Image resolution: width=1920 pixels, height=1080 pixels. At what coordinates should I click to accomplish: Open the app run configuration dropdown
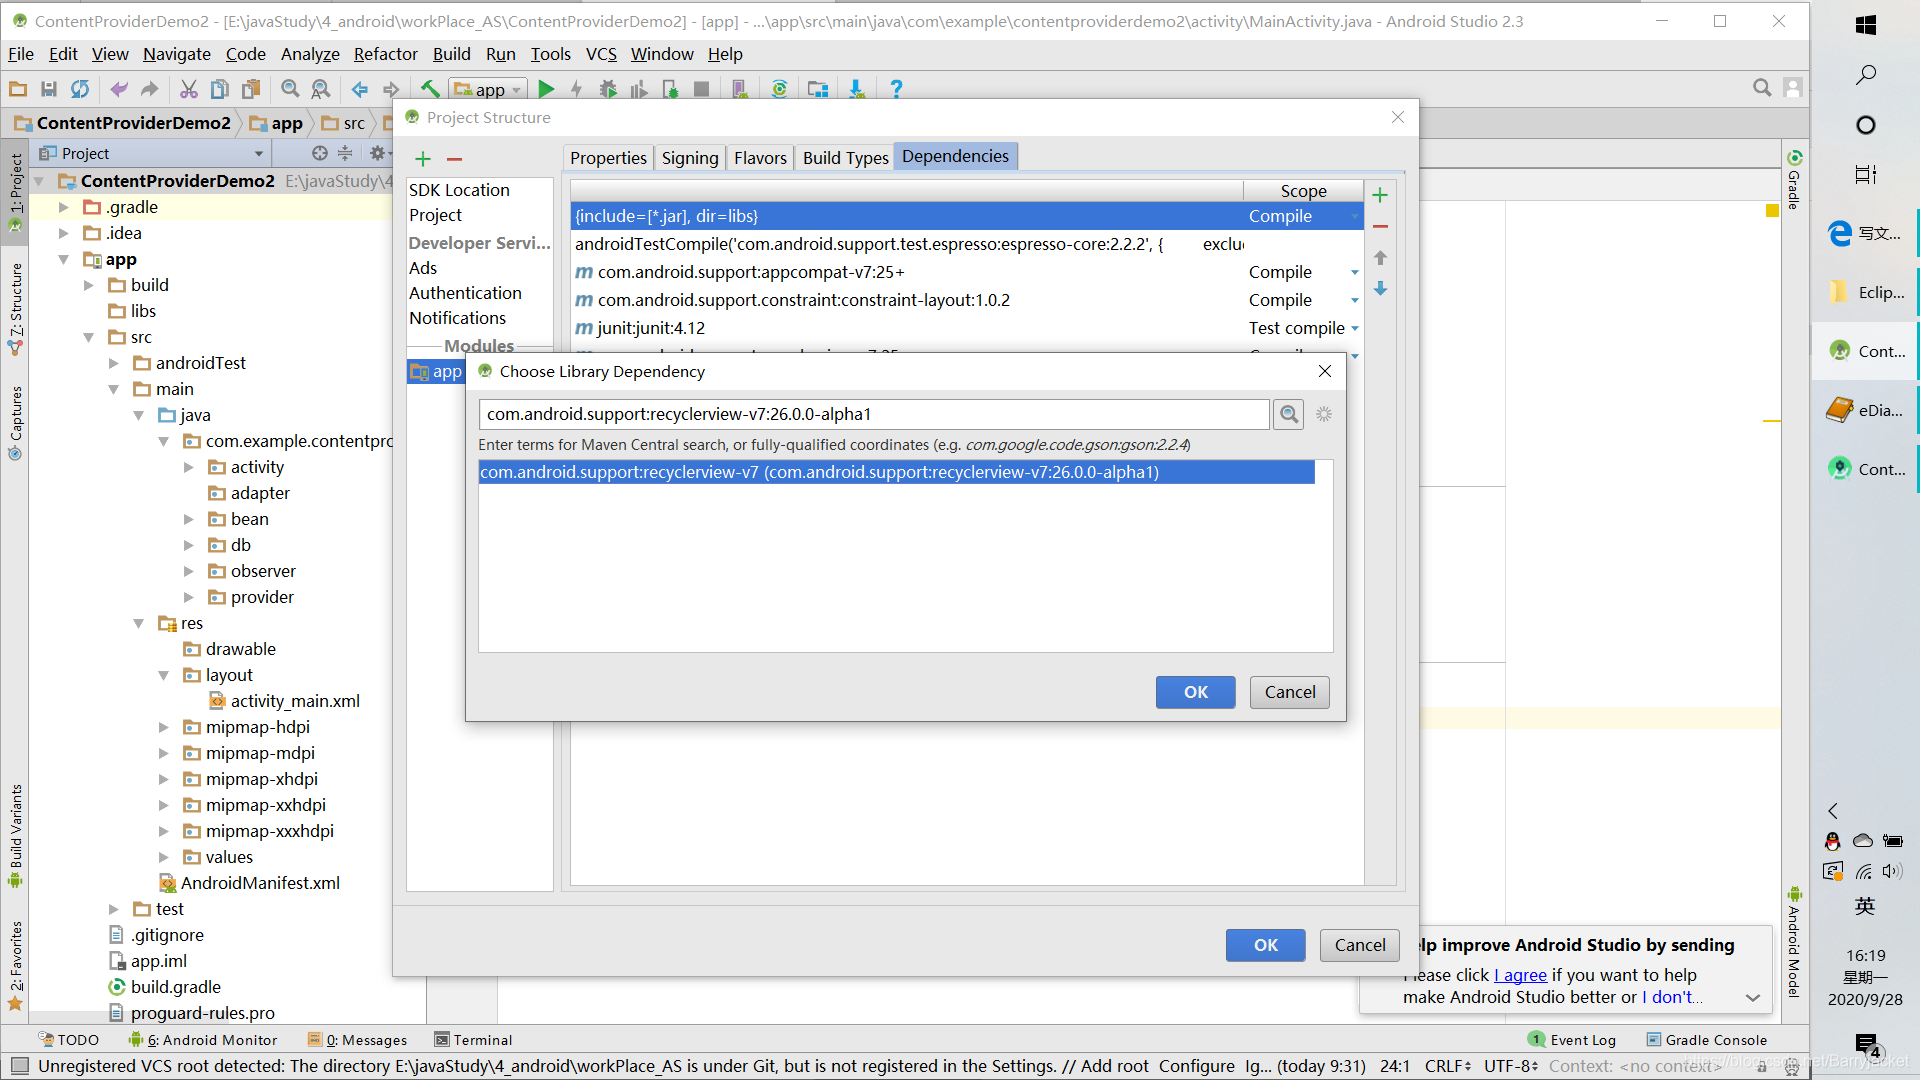pyautogui.click(x=489, y=89)
